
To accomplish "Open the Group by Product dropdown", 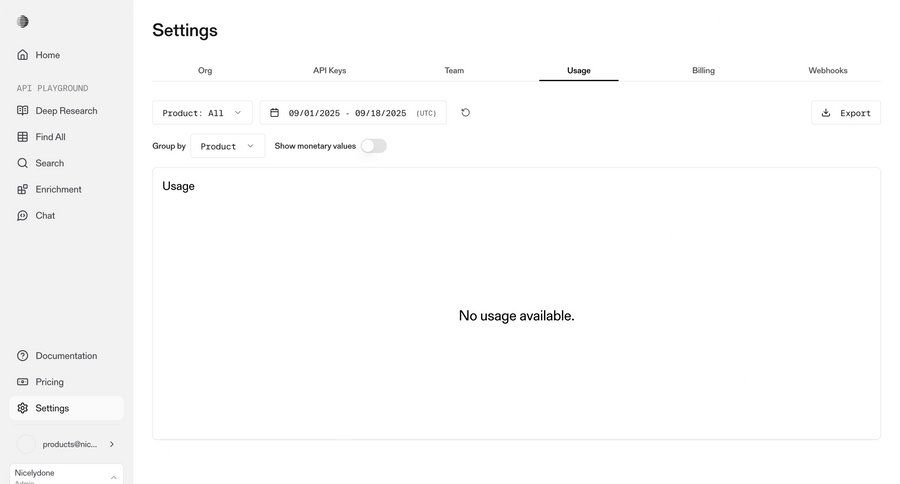I will 227,146.
